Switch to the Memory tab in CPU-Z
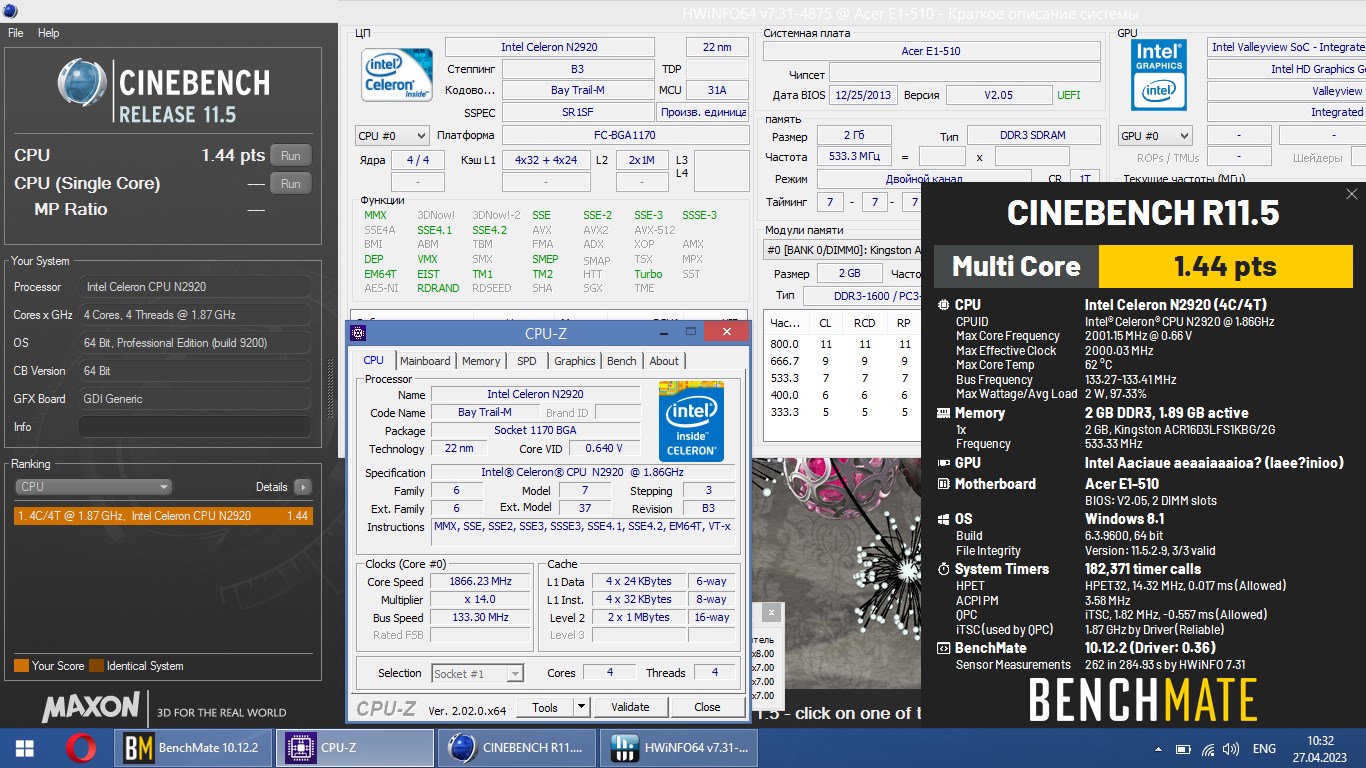This screenshot has height=768, width=1366. pyautogui.click(x=481, y=361)
